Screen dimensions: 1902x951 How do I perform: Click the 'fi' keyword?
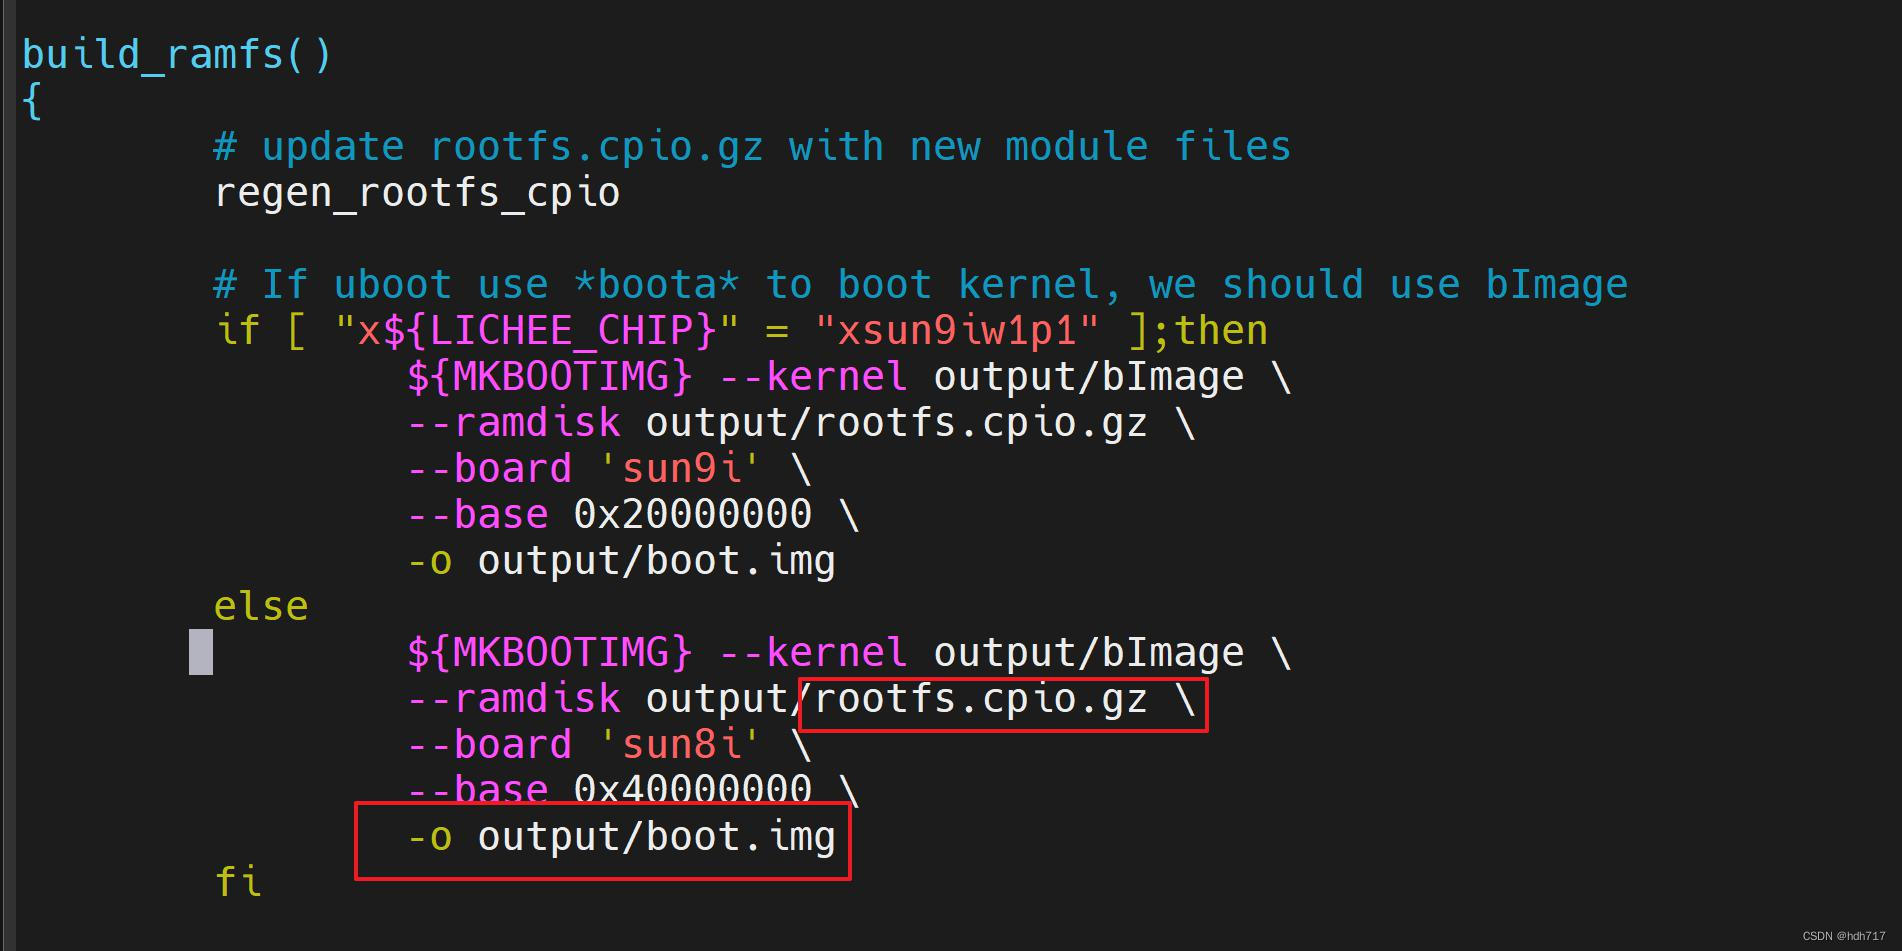pyautogui.click(x=238, y=882)
